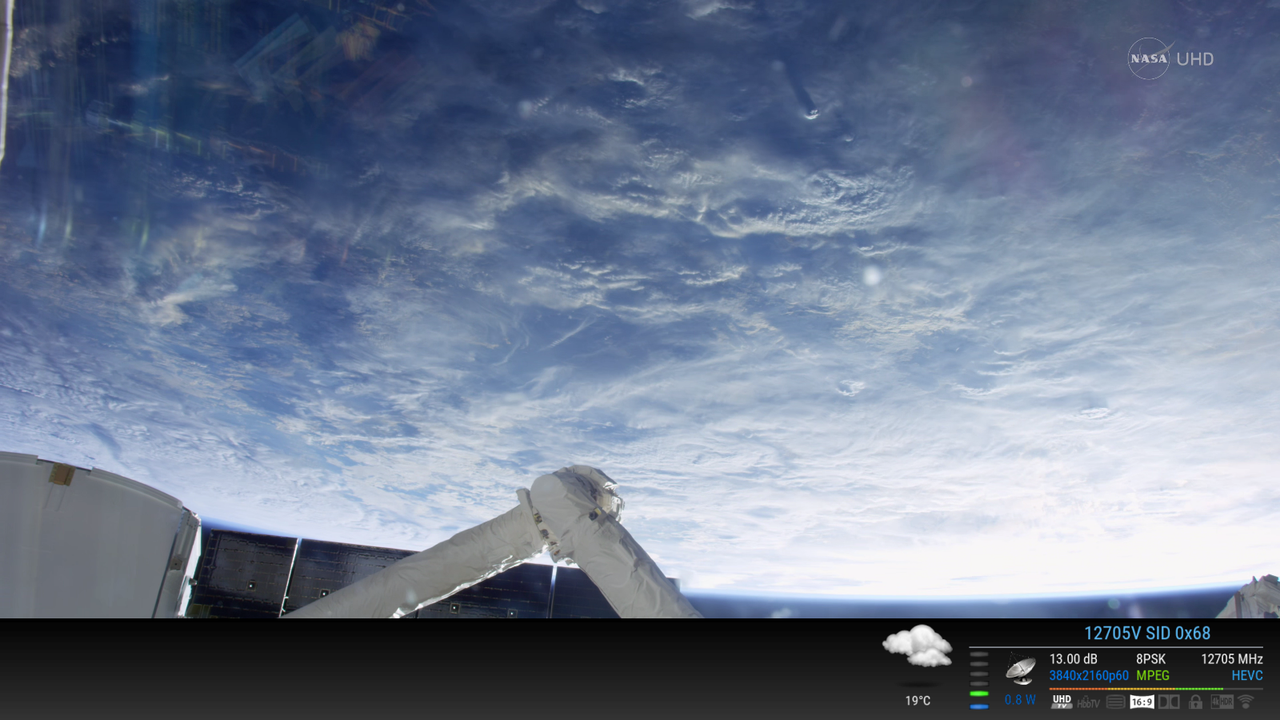Click the blue 'HEVC' codec label

click(1247, 676)
